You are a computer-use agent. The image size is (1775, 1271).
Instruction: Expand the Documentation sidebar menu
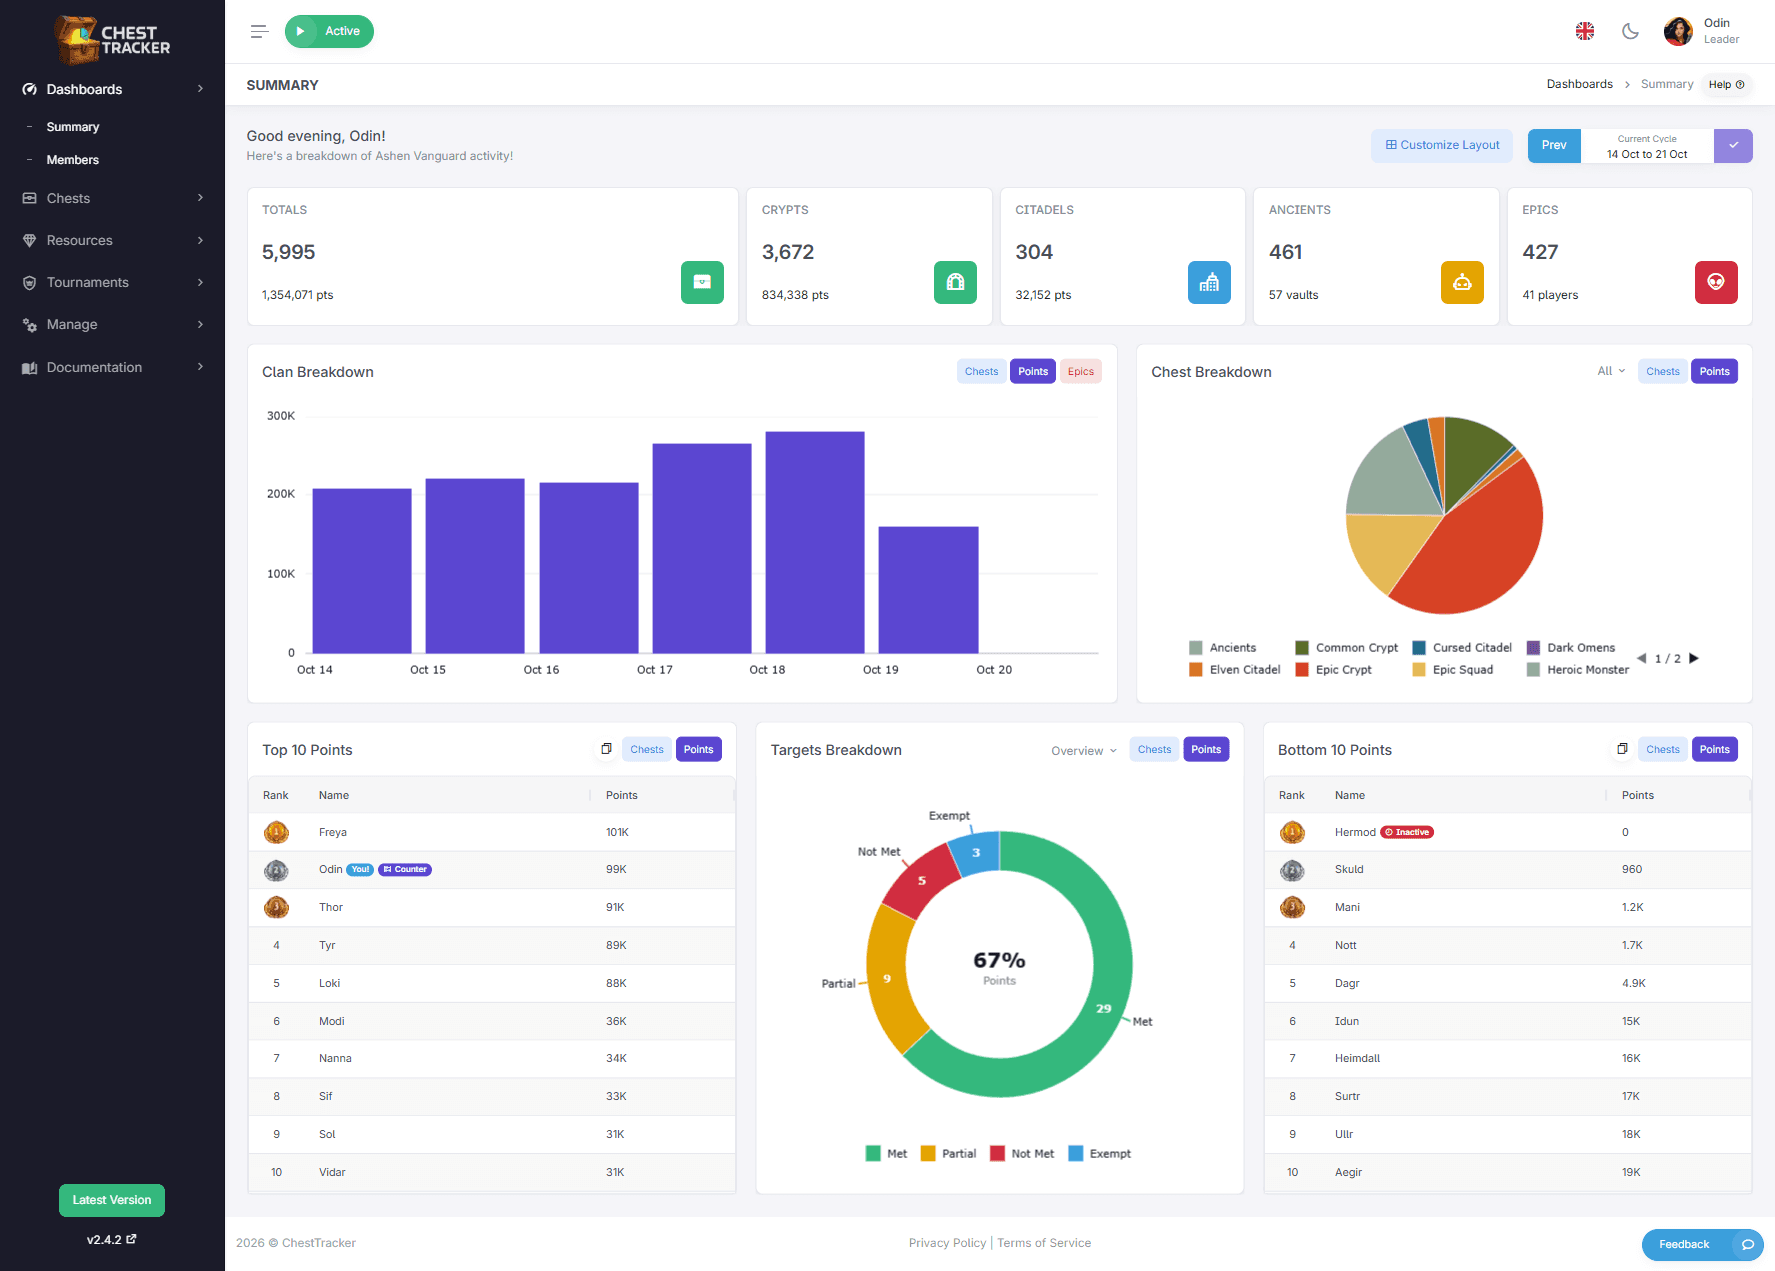point(112,367)
